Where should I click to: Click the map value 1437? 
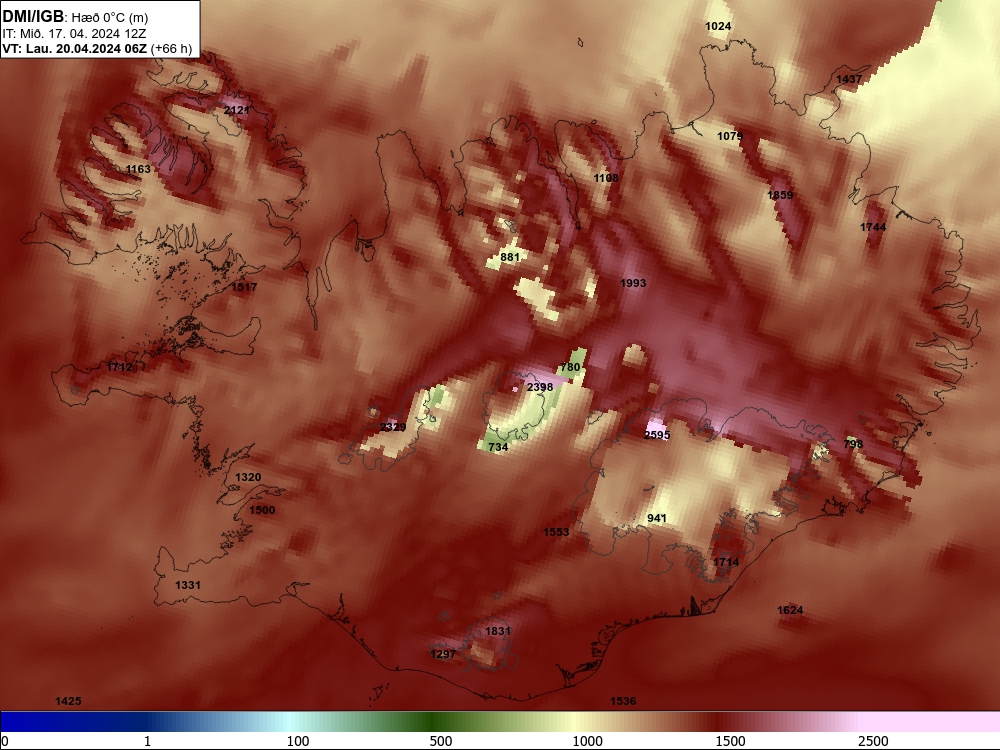tap(849, 79)
